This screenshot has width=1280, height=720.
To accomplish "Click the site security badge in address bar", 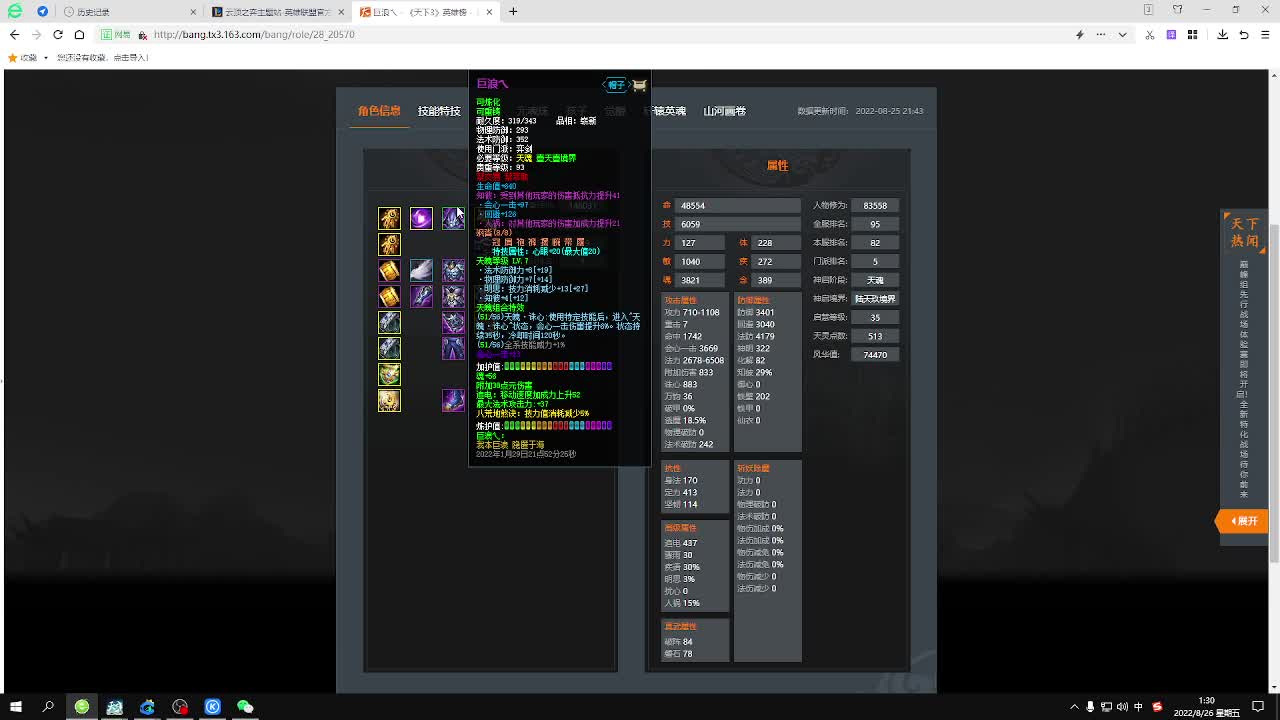I will pyautogui.click(x=118, y=34).
